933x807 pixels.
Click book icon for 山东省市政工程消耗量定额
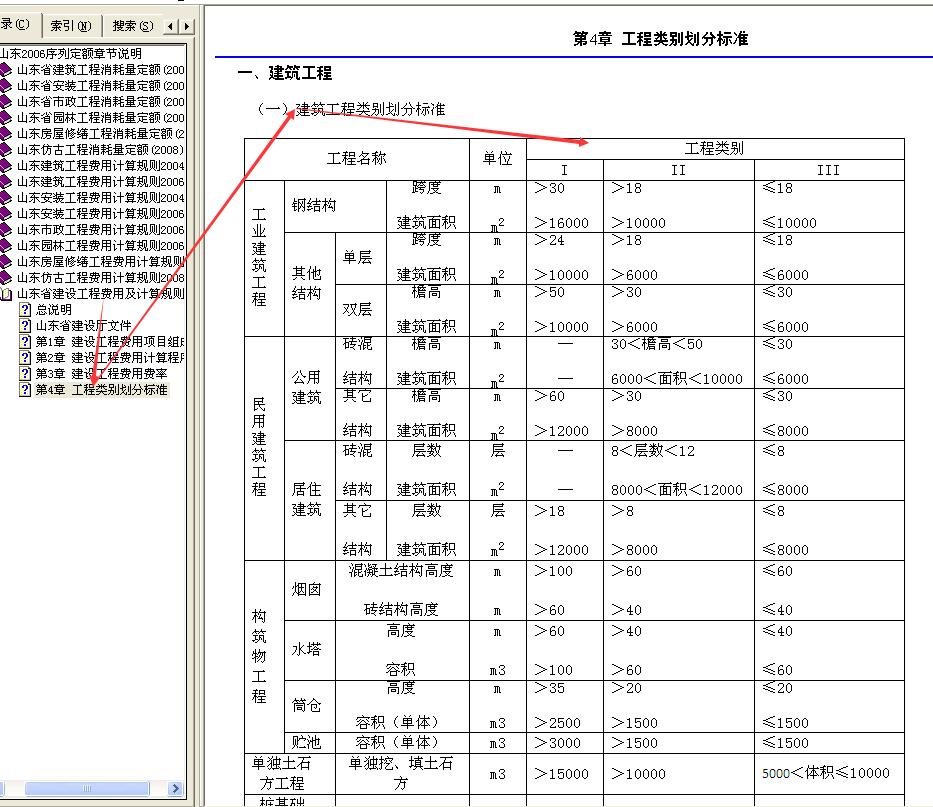pos(6,102)
